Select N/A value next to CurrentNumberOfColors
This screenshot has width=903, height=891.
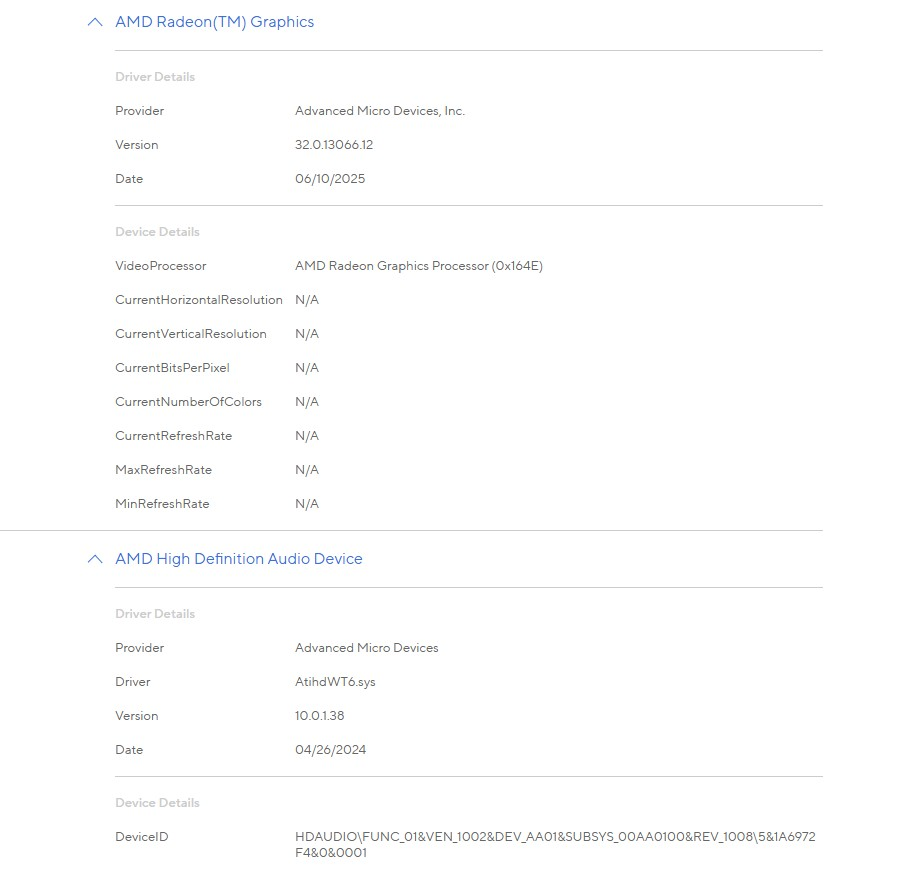tap(306, 401)
